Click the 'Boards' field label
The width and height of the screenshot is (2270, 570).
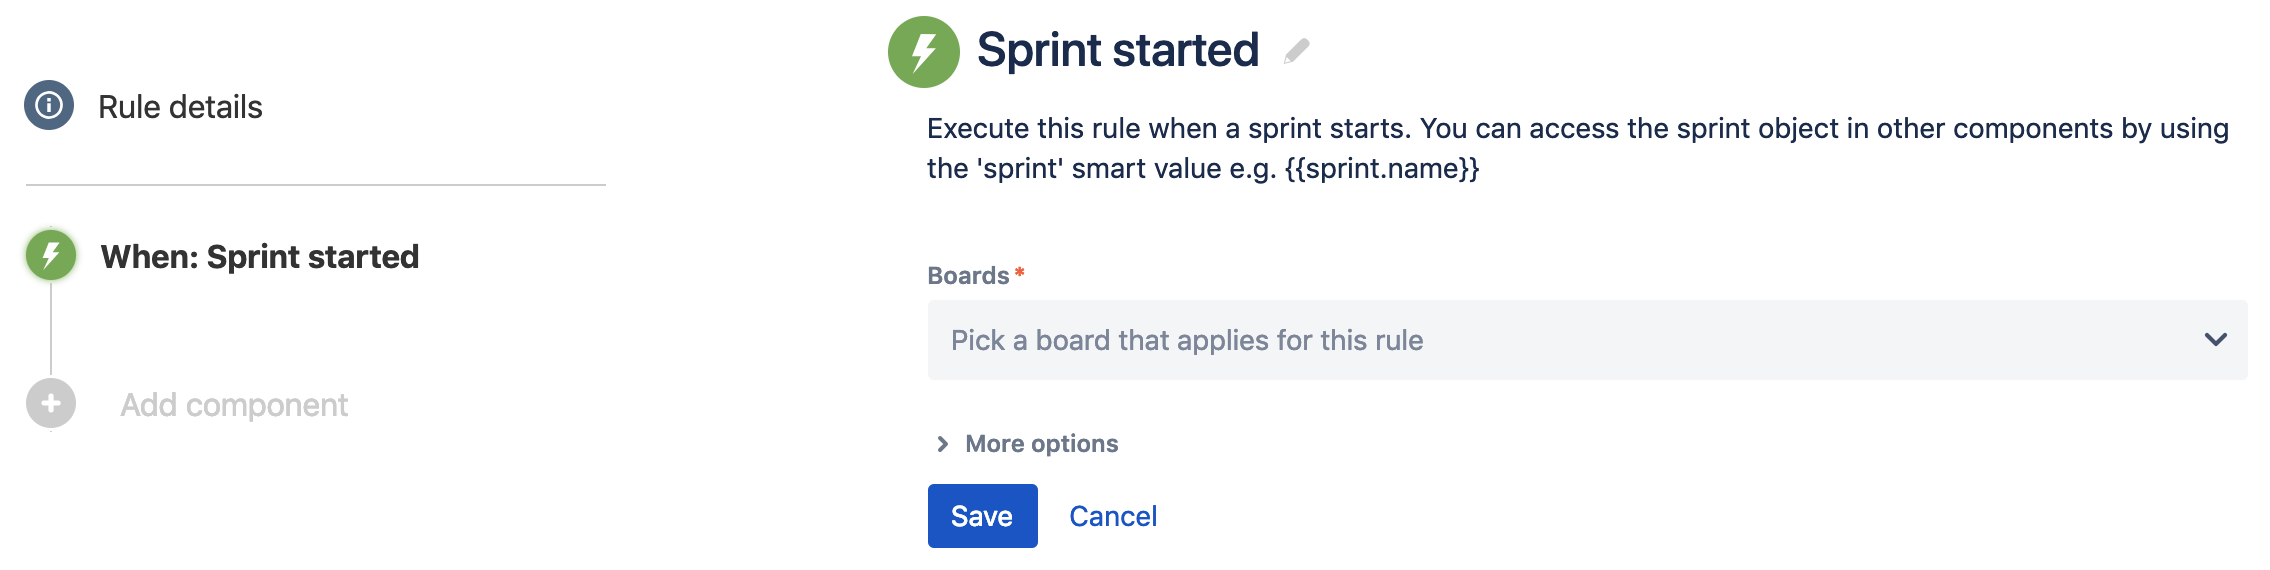[968, 276]
